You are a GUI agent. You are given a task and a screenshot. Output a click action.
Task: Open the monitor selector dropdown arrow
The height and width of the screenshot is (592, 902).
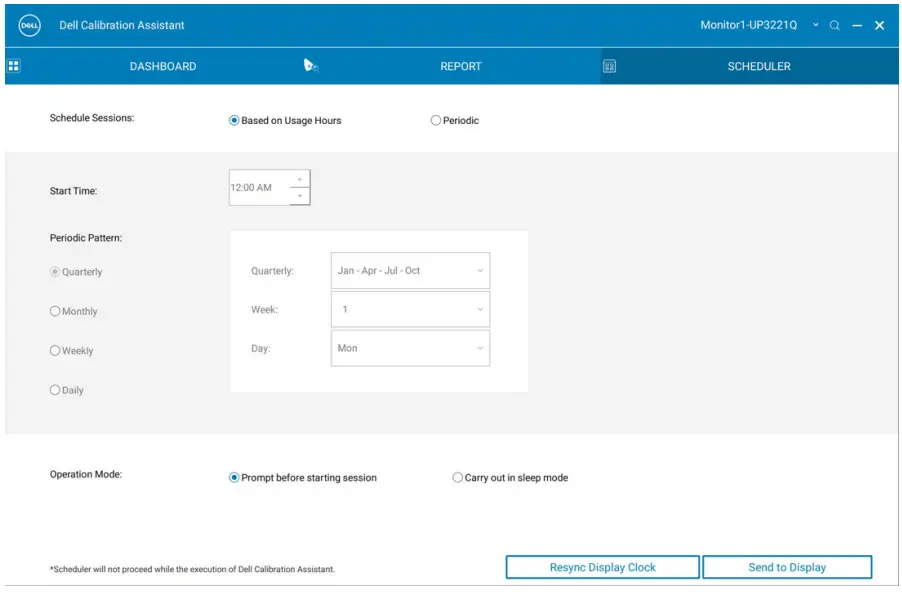816,25
